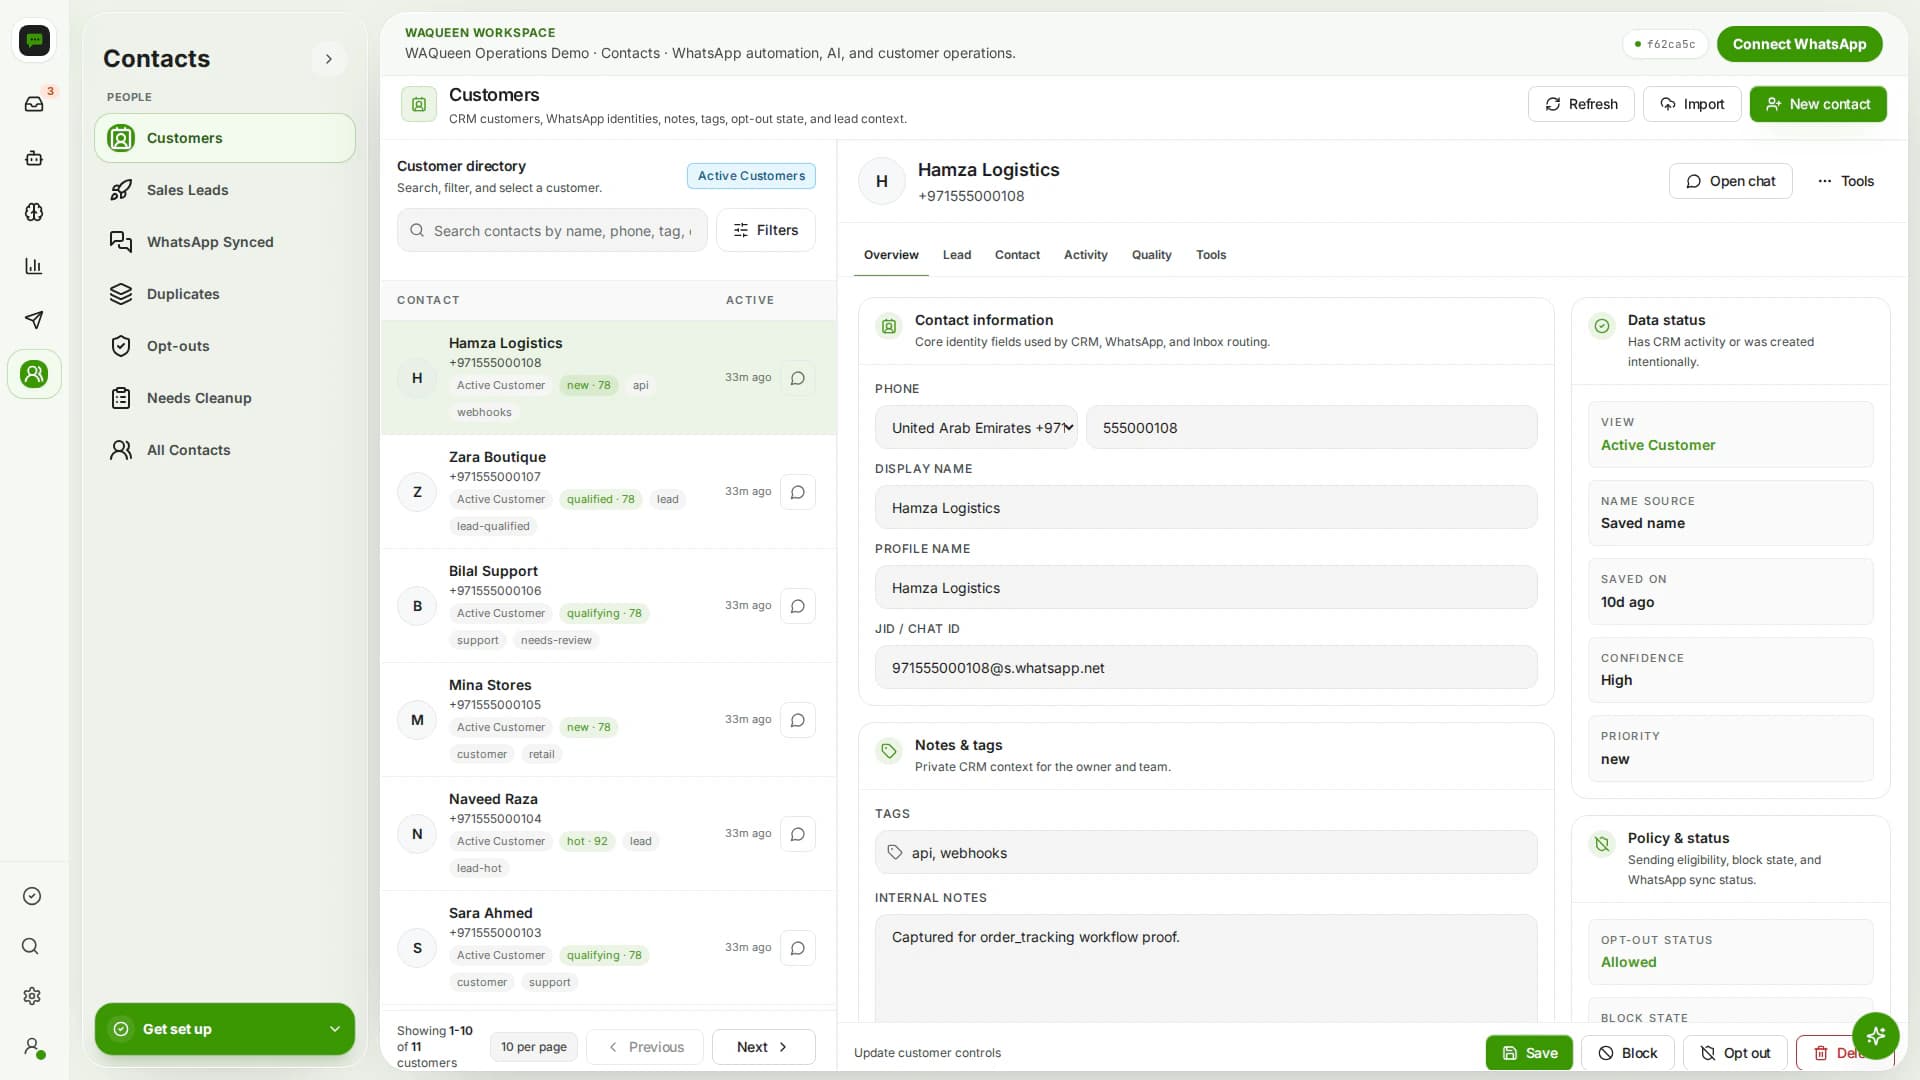Click the floating AI sparkle assistant button
1920x1080 pixels.
[1875, 1035]
